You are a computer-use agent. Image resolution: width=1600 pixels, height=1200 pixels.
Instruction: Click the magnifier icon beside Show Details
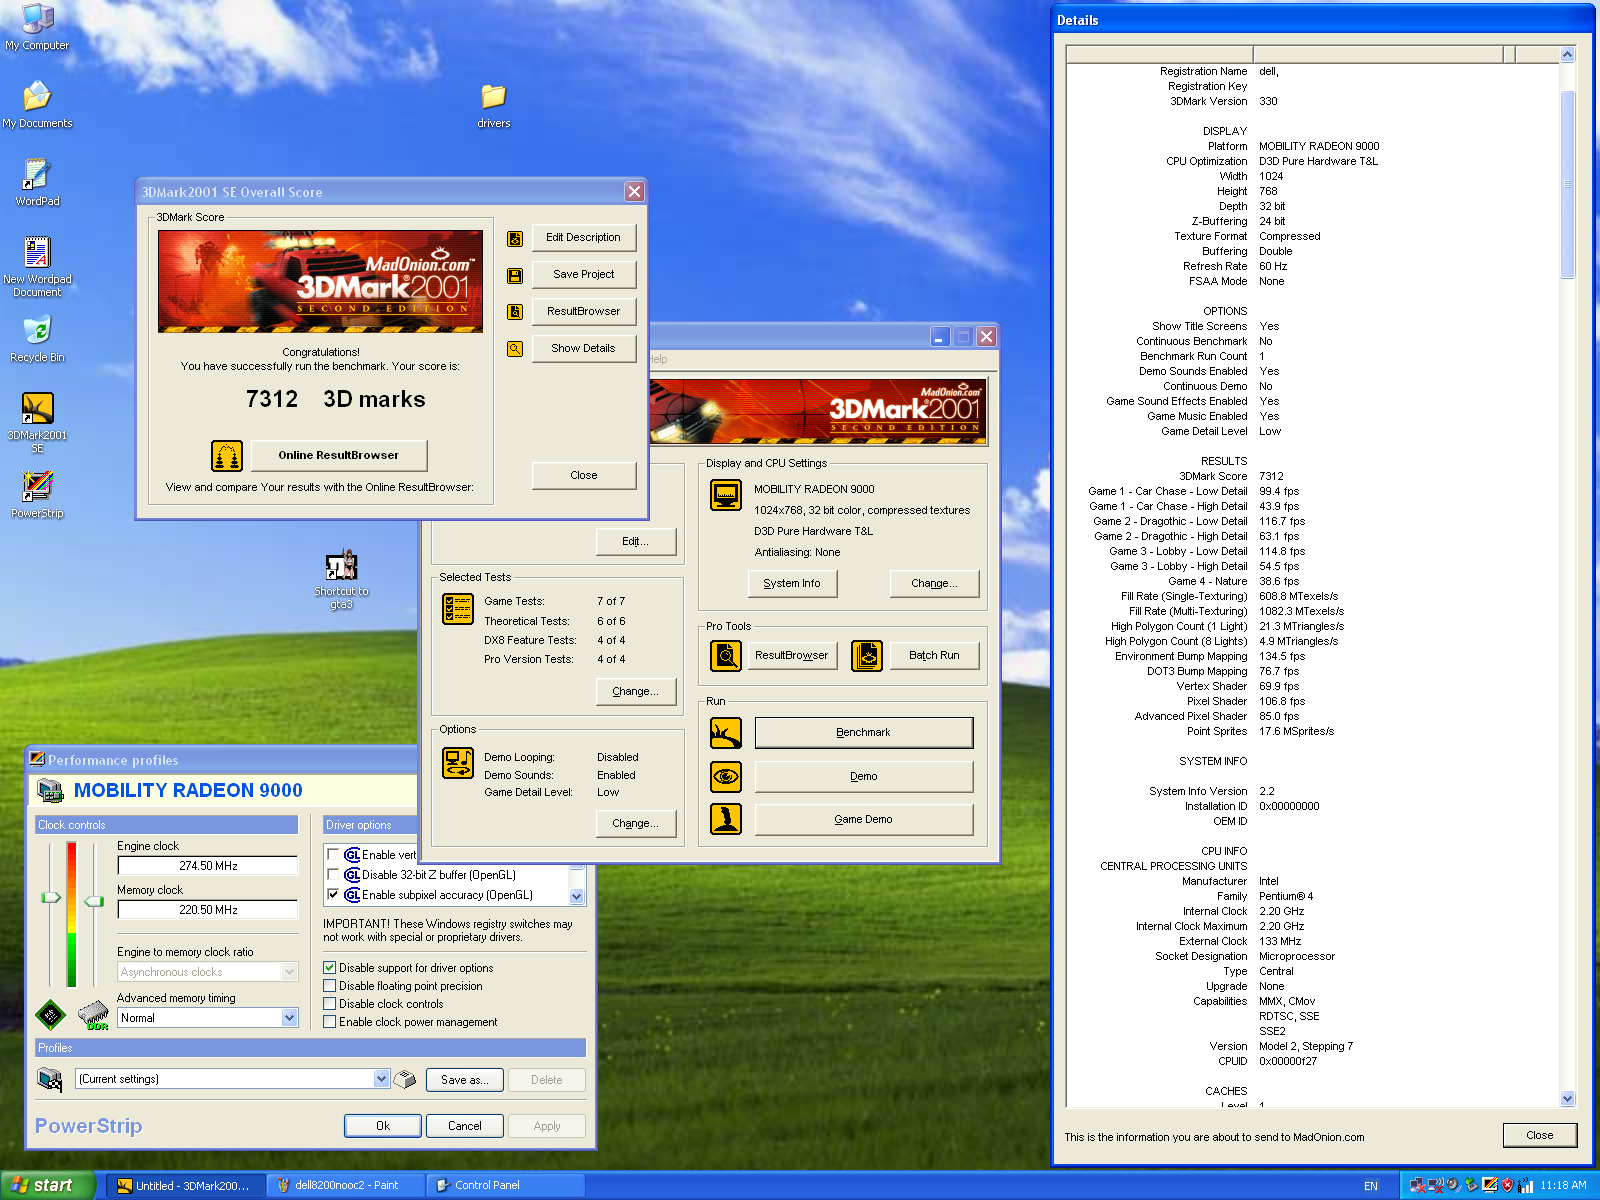tap(515, 349)
